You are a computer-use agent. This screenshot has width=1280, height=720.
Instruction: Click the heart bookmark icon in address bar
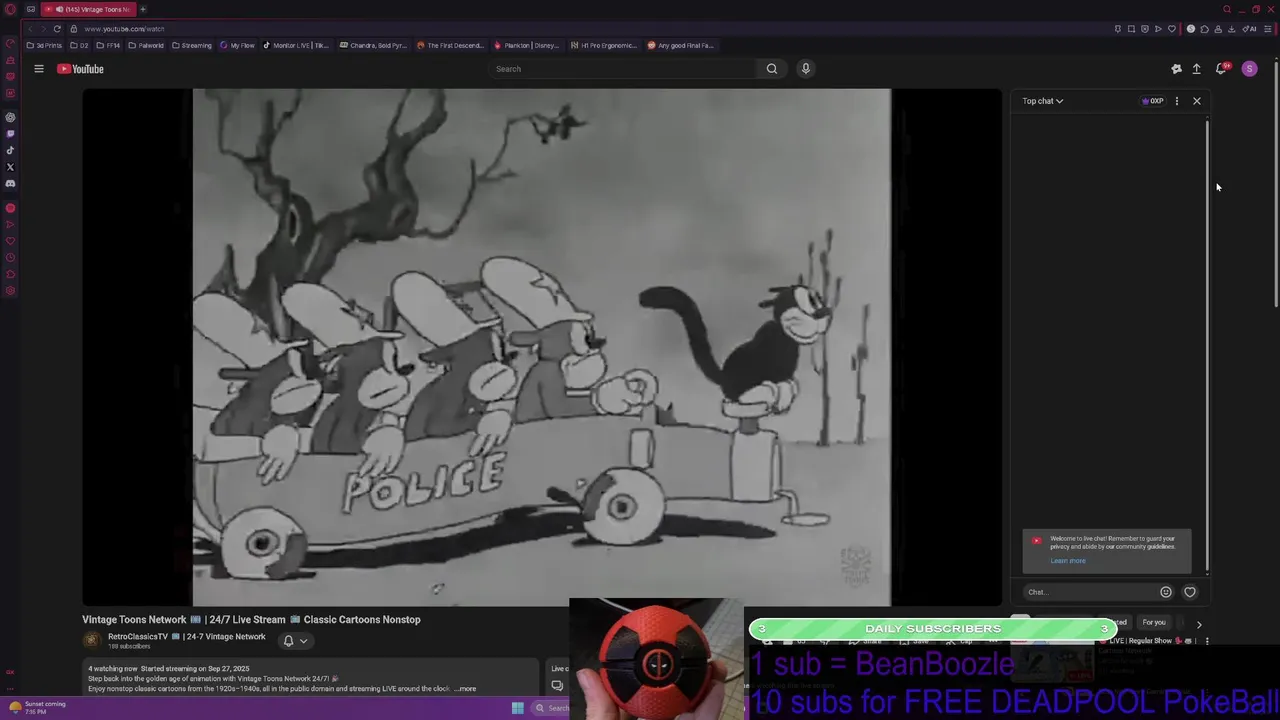click(x=1172, y=29)
